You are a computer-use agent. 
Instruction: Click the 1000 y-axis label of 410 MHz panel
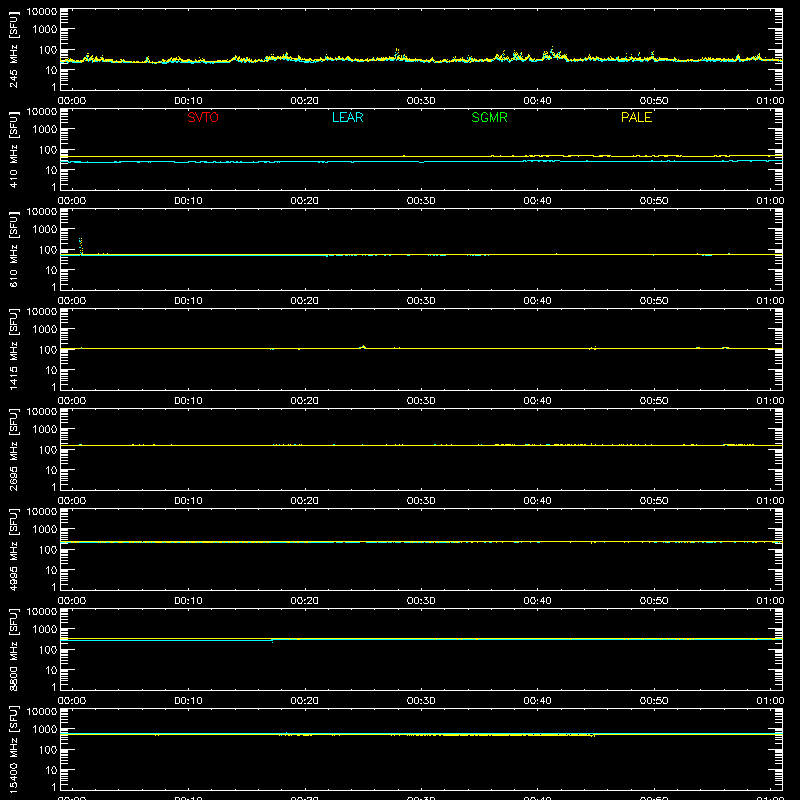click(45, 130)
